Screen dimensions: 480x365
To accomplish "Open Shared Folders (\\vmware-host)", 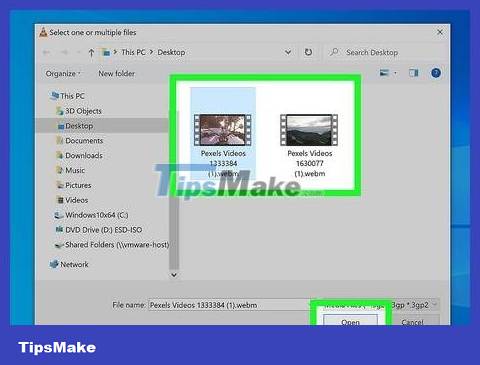I will coord(111,245).
